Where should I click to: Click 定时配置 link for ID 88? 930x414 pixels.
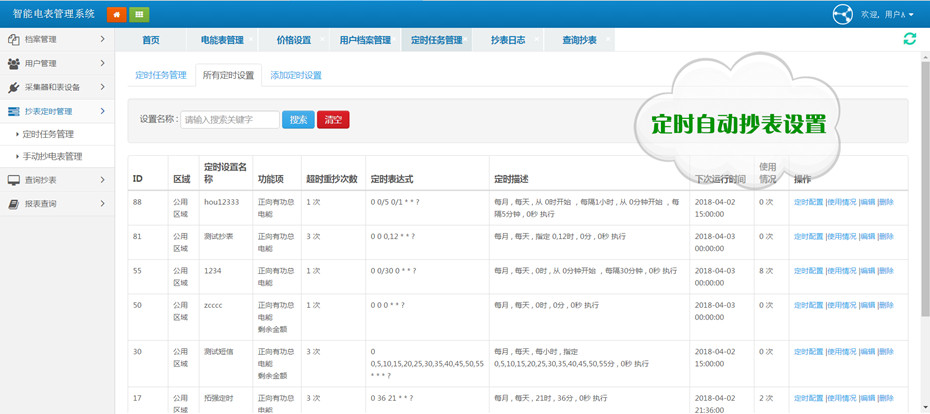click(808, 202)
